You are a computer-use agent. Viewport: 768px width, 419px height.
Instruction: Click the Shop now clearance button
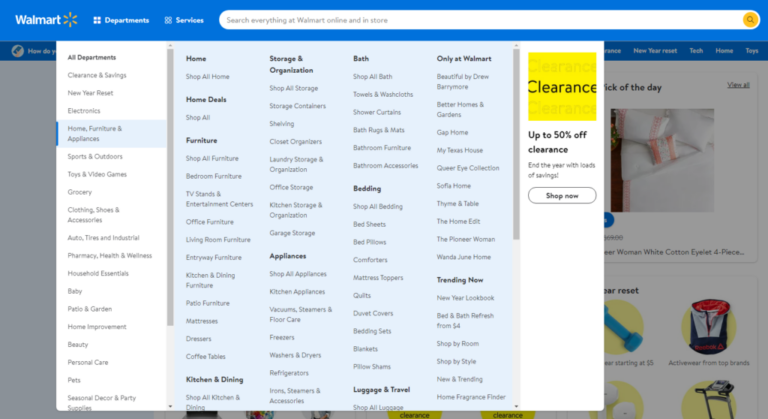pos(562,196)
